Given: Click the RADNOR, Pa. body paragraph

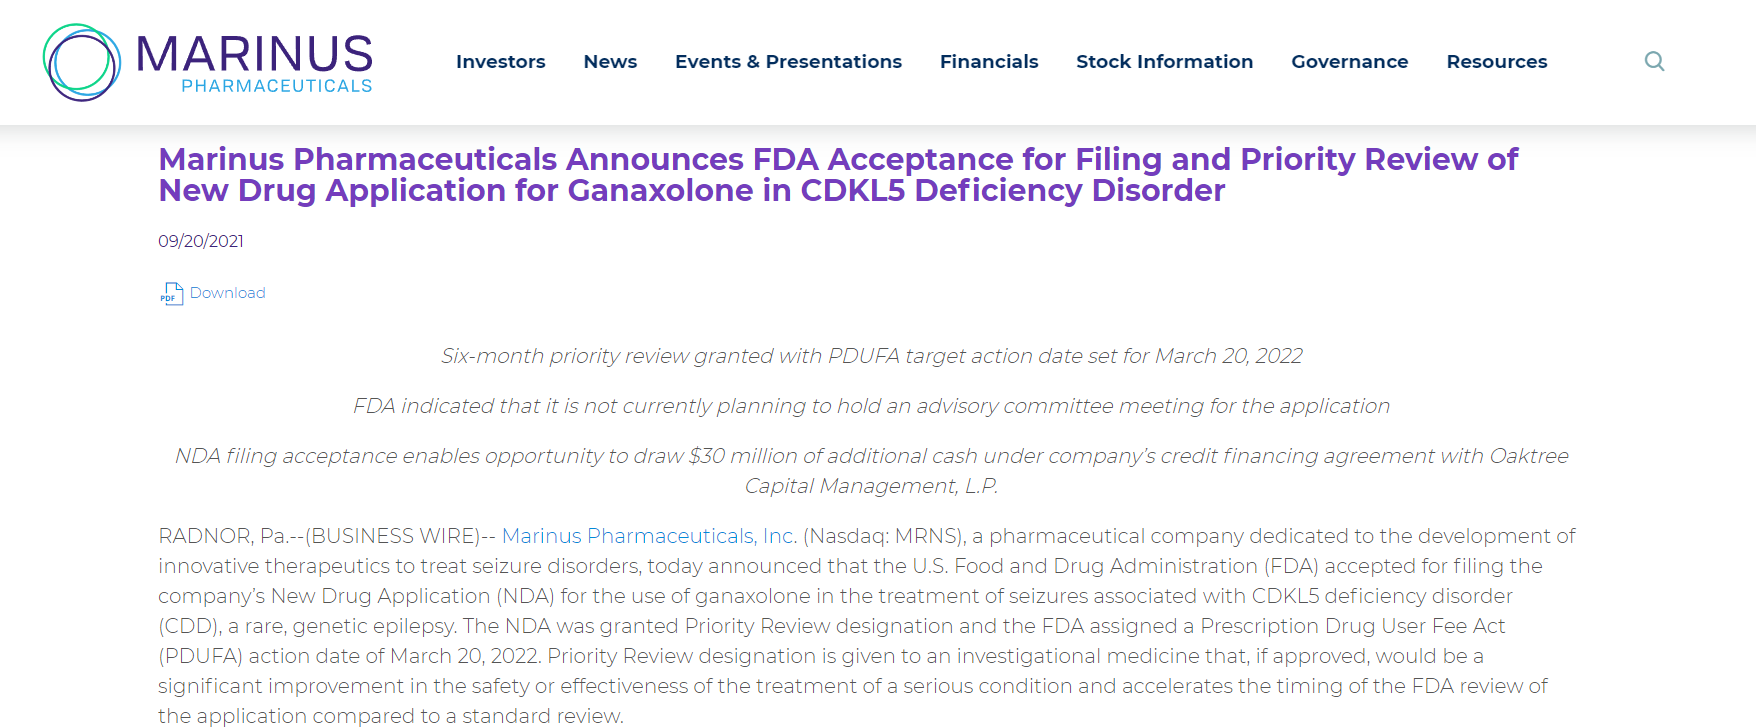Looking at the screenshot, I should [866, 626].
